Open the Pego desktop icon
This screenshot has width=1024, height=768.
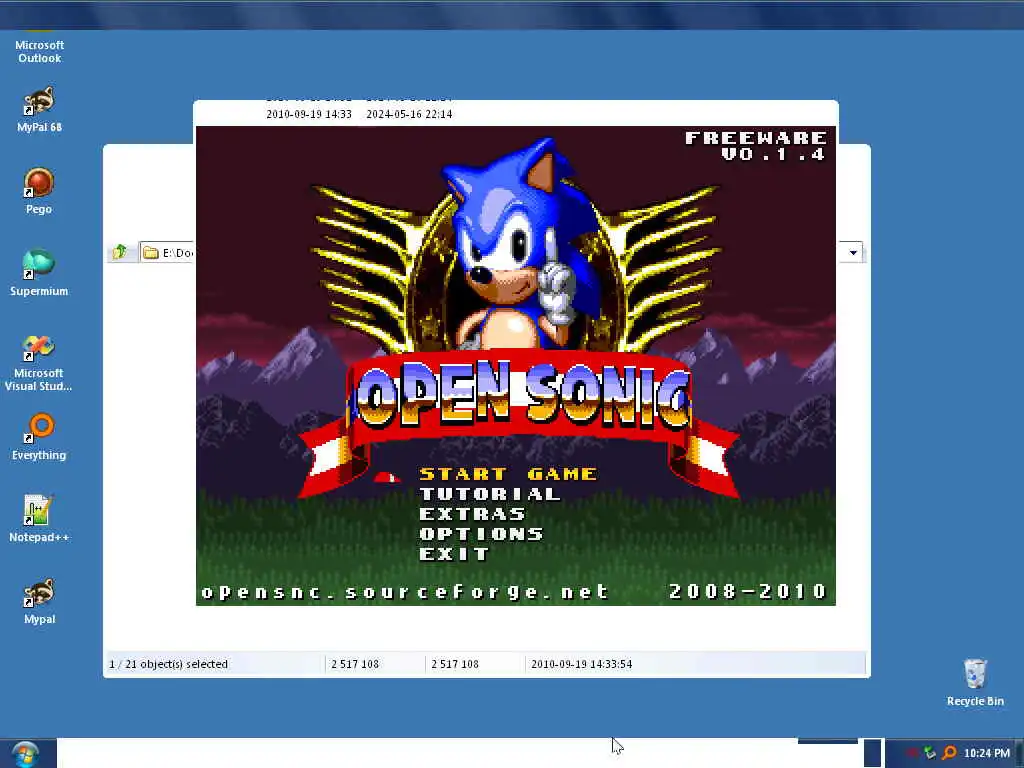(39, 191)
